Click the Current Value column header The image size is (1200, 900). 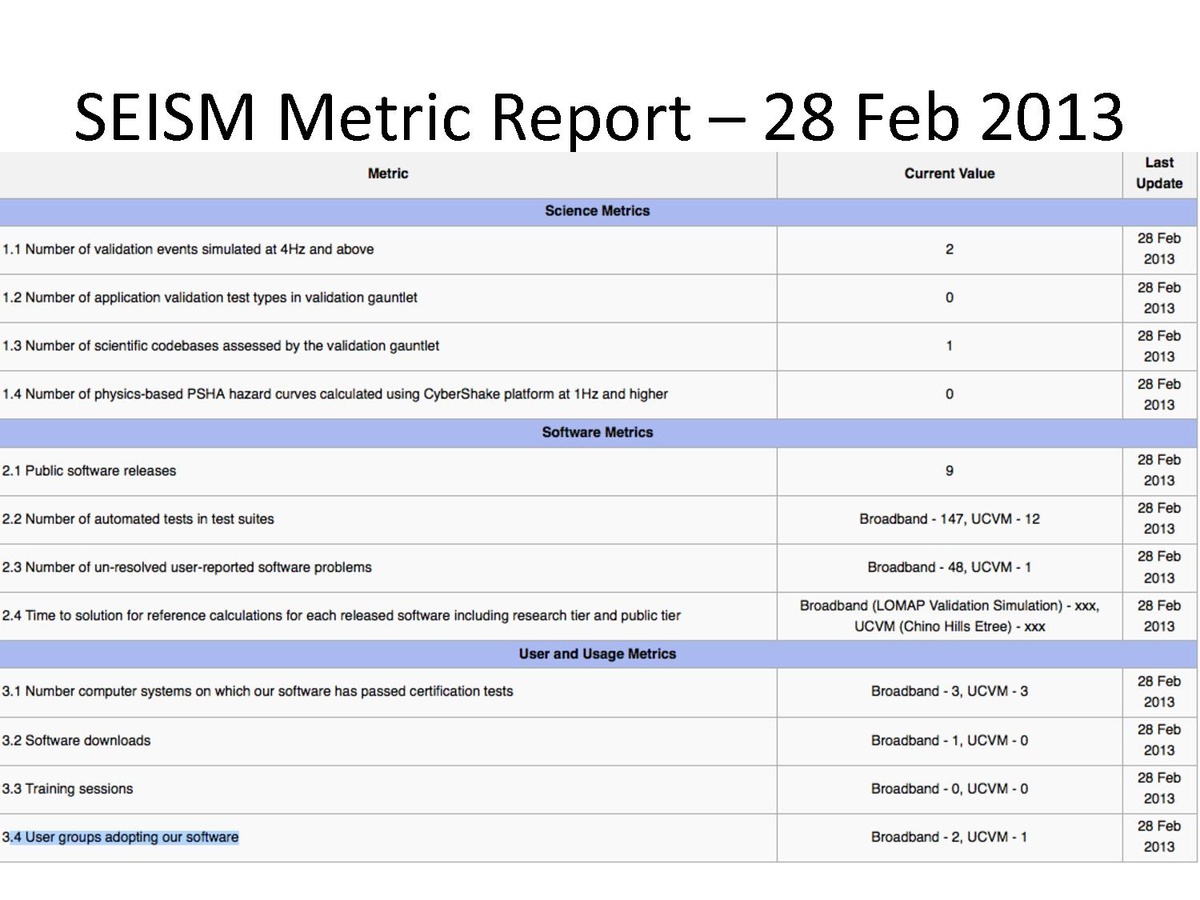[x=949, y=174]
